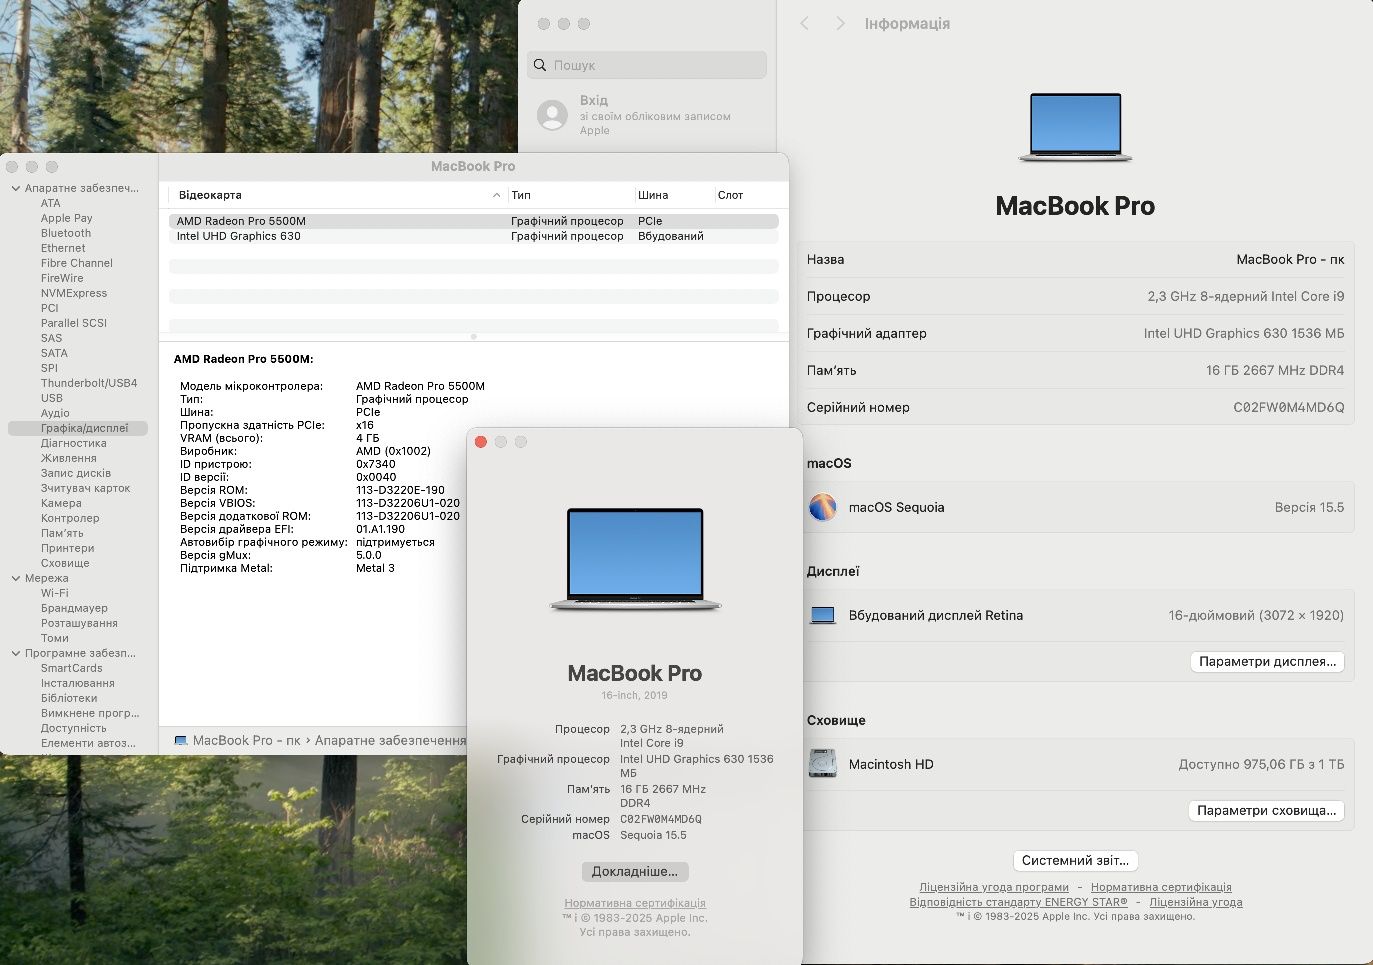Click the Докладніше… button
1373x965 pixels.
click(x=635, y=872)
